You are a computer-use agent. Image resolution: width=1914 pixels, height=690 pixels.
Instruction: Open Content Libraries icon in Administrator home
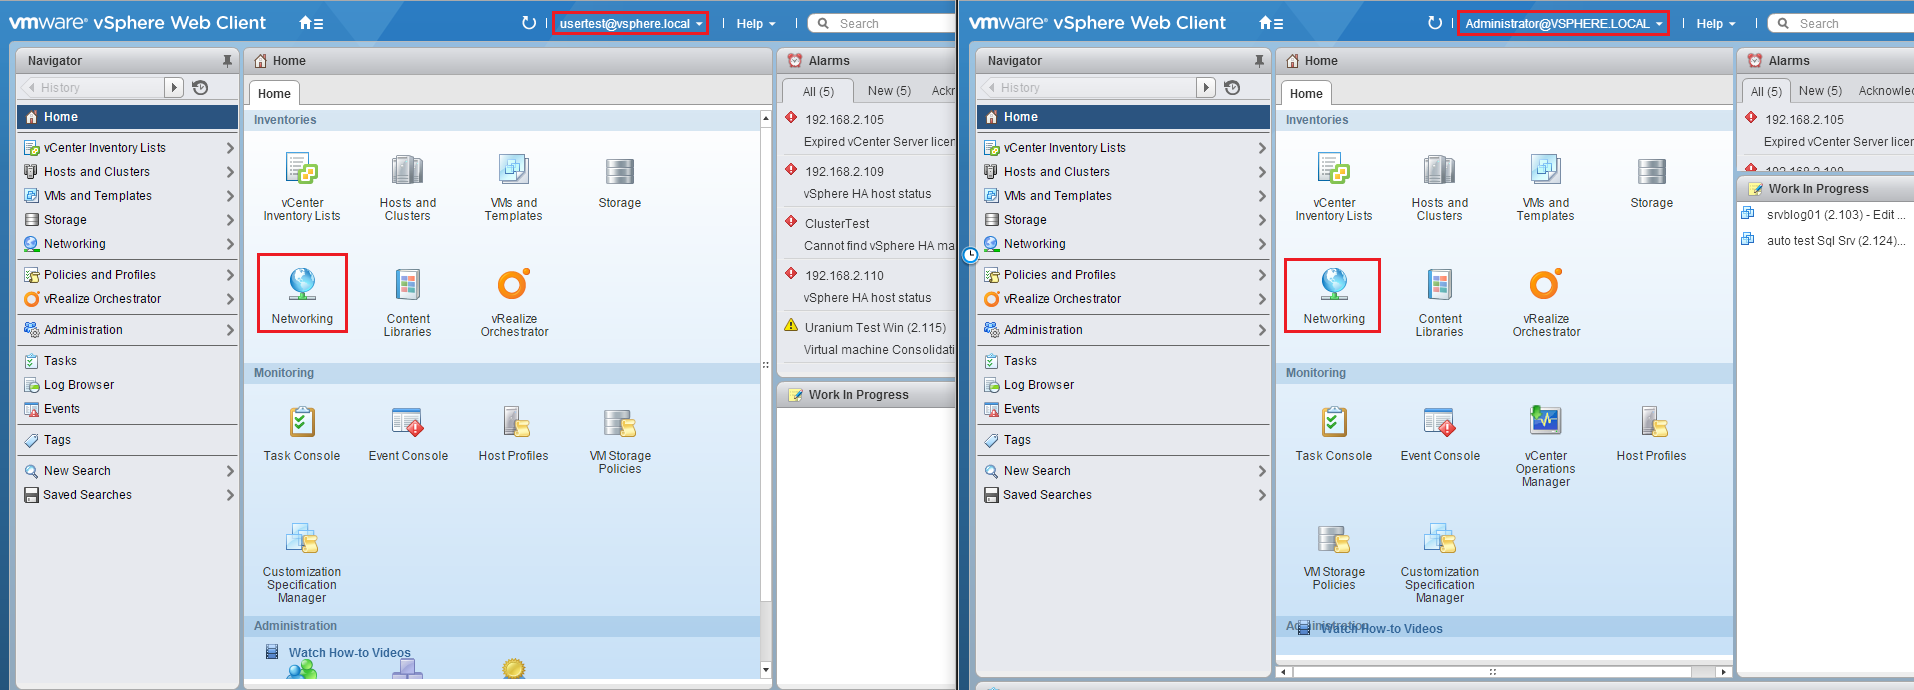(1440, 302)
